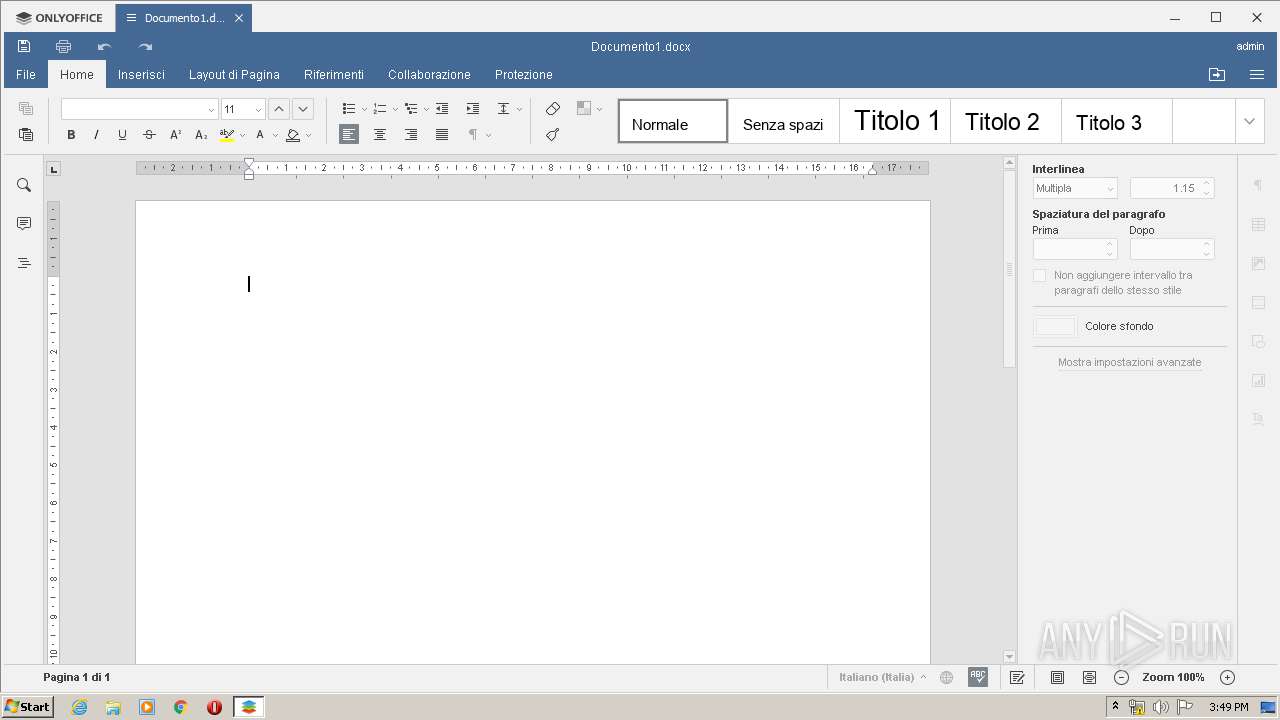Center align text
The image size is (1280, 720).
pyautogui.click(x=380, y=134)
